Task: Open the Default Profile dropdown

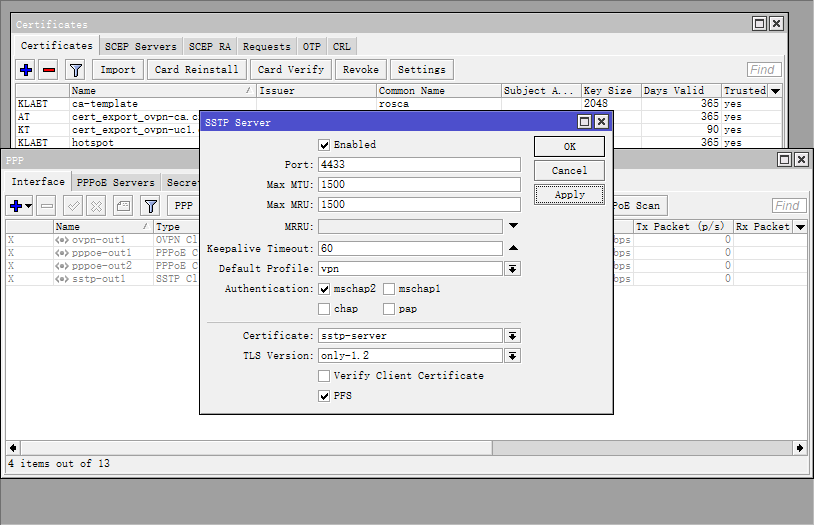Action: [512, 269]
